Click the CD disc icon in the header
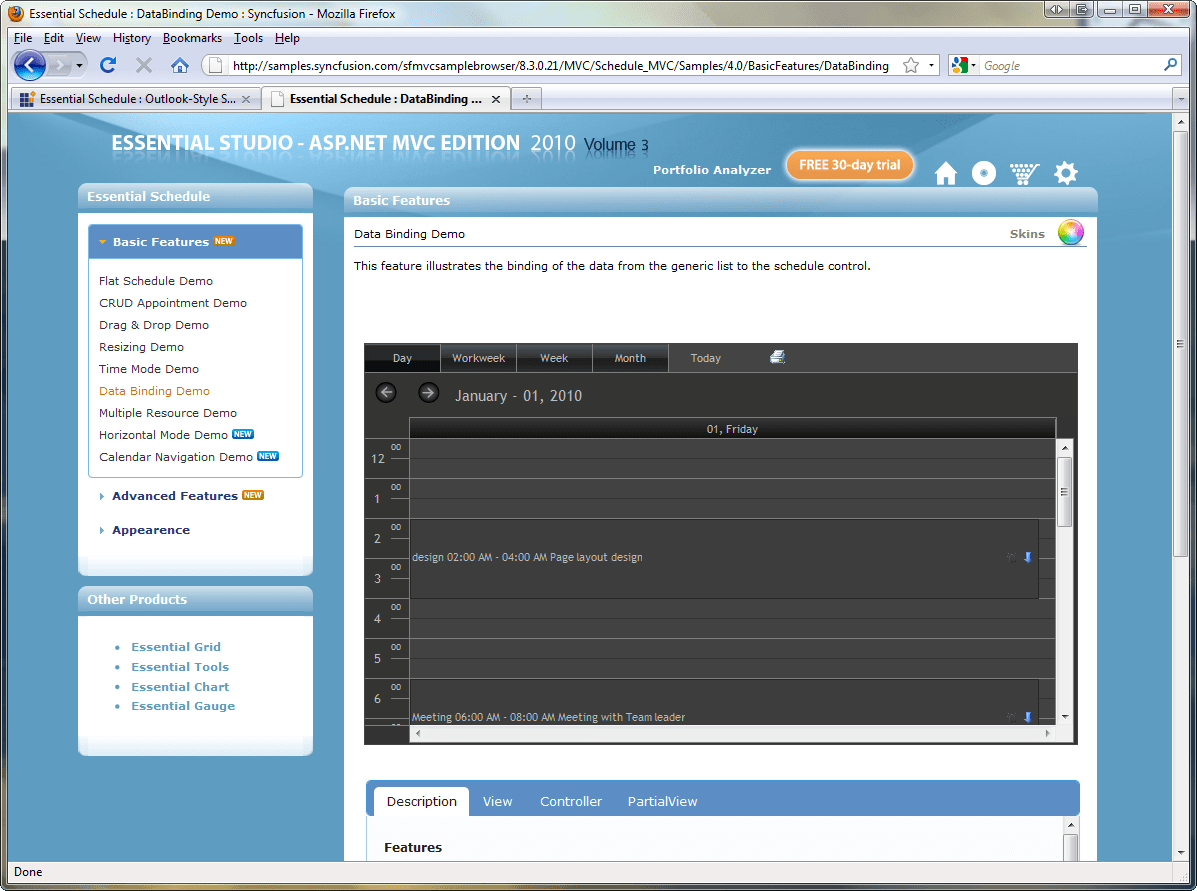Viewport: 1197px width, 891px height. [984, 172]
